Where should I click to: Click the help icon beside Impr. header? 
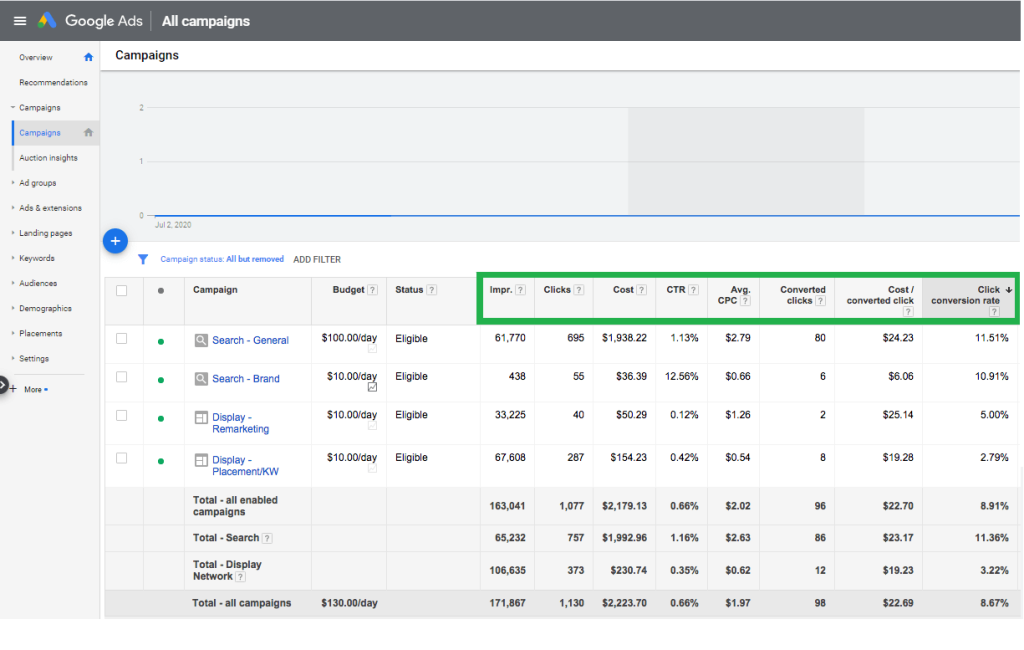[x=520, y=290]
